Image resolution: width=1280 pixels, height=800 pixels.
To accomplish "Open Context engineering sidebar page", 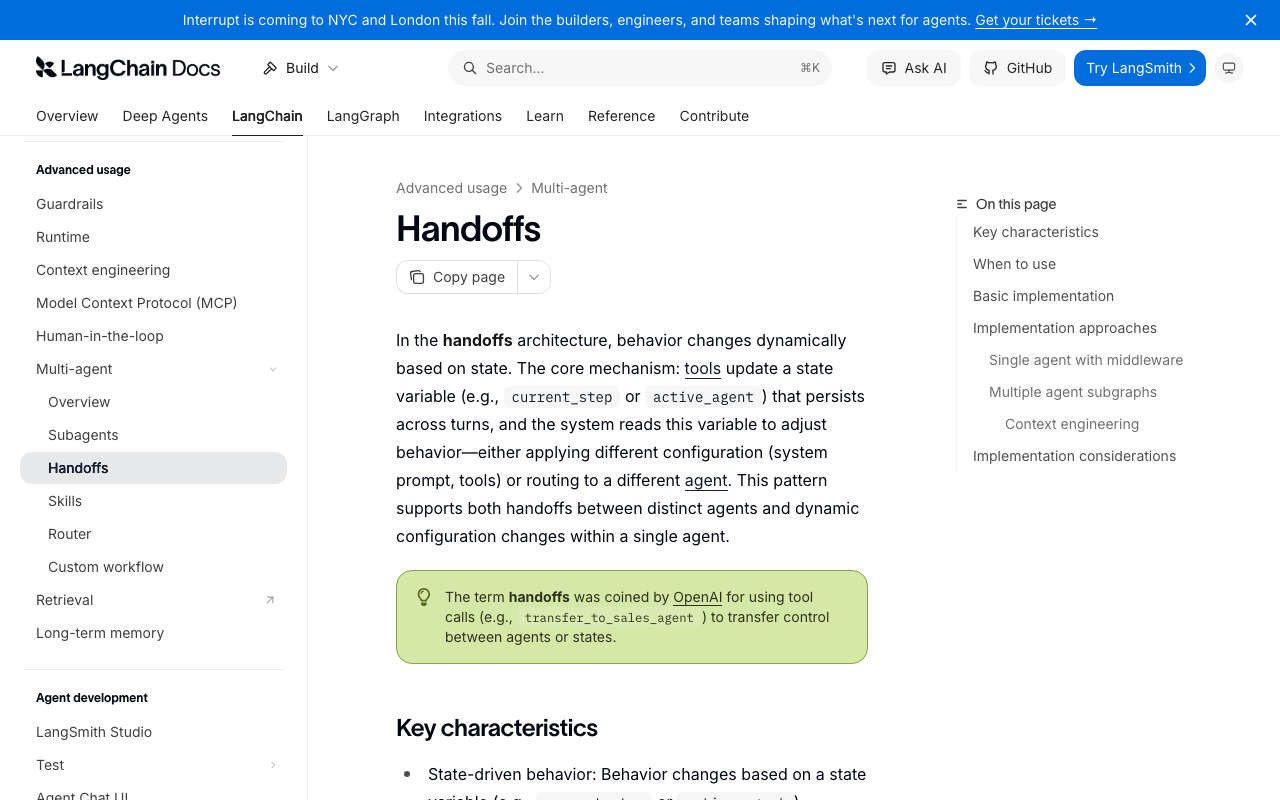I will [x=153, y=270].
